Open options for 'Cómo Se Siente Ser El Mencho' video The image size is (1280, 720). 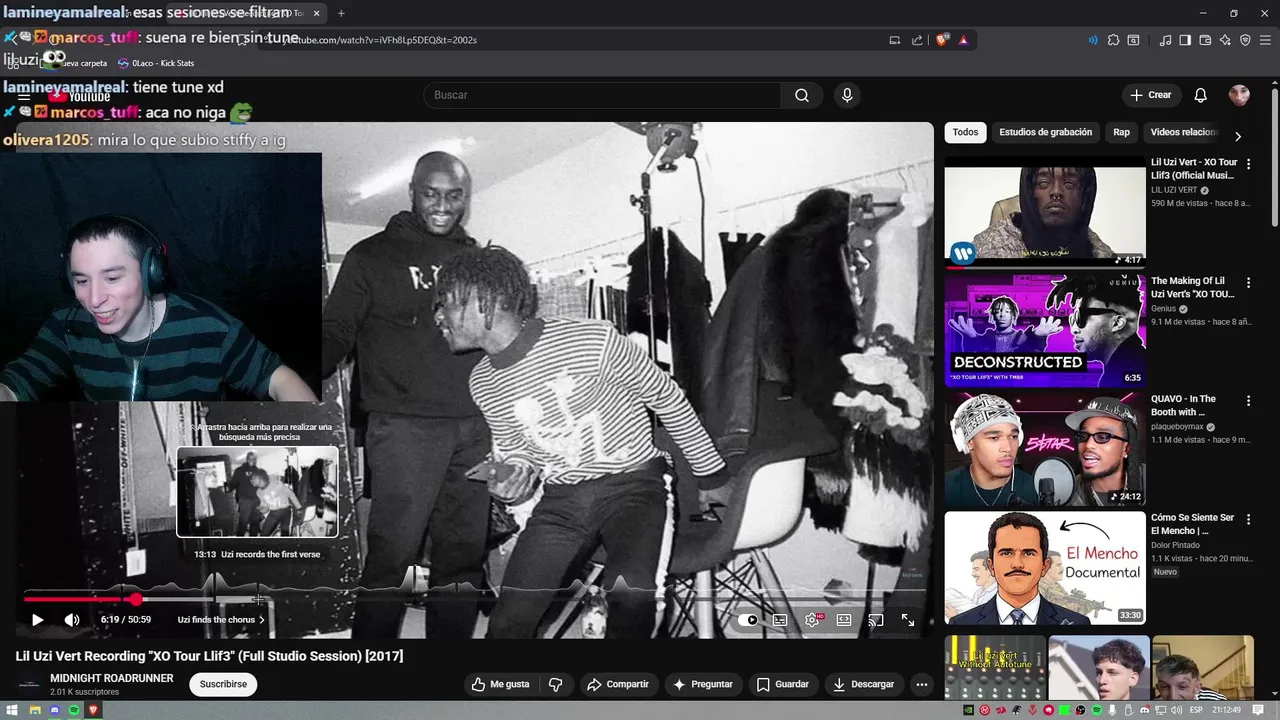(x=1248, y=520)
